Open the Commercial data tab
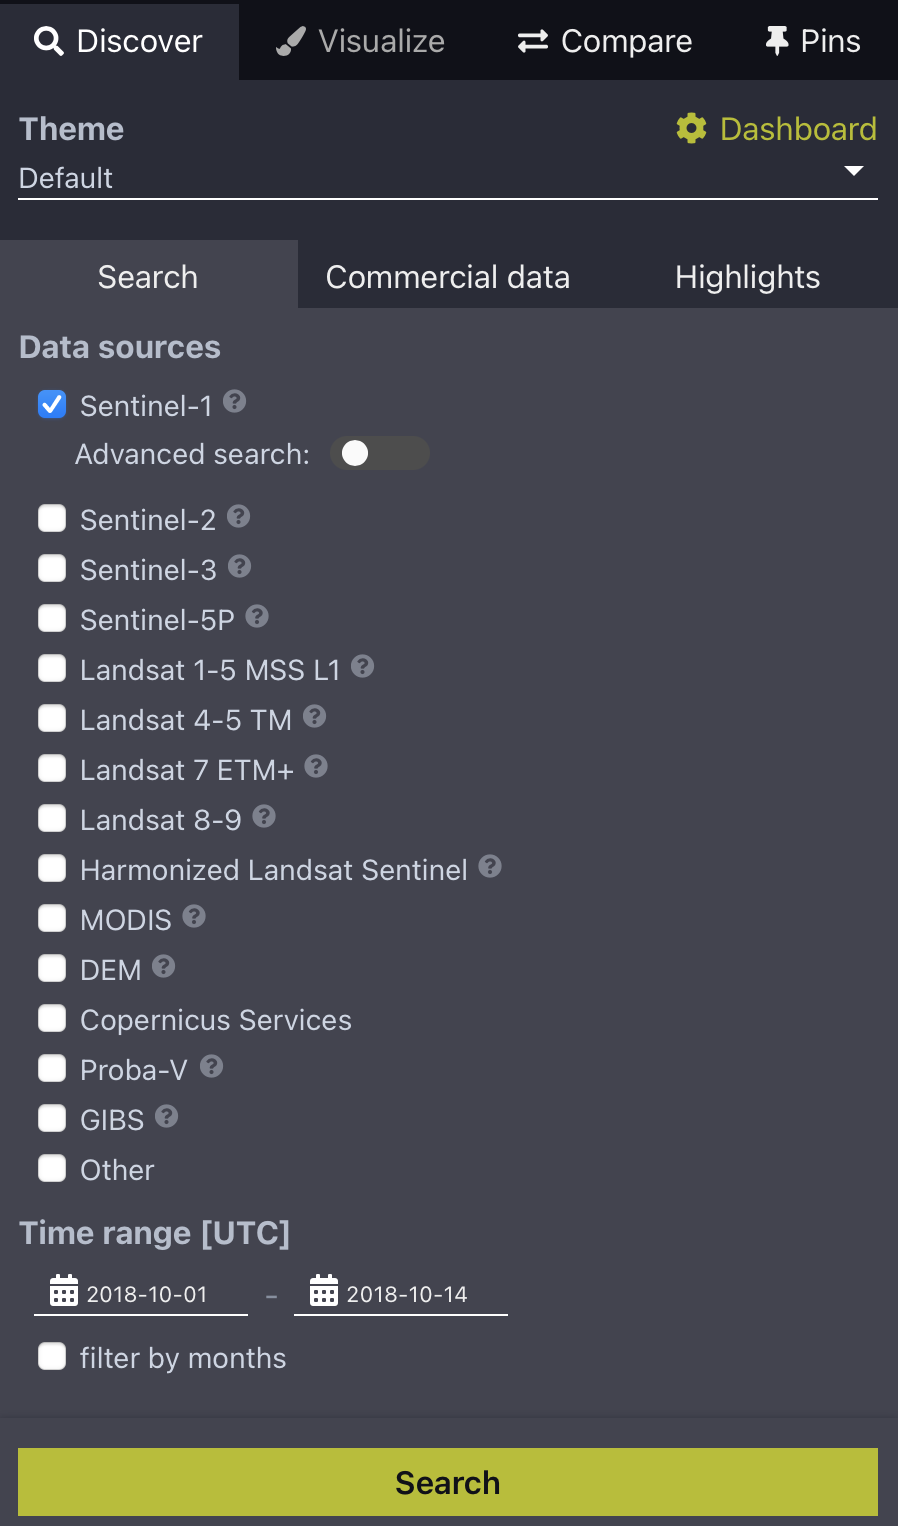The width and height of the screenshot is (898, 1526). click(447, 277)
